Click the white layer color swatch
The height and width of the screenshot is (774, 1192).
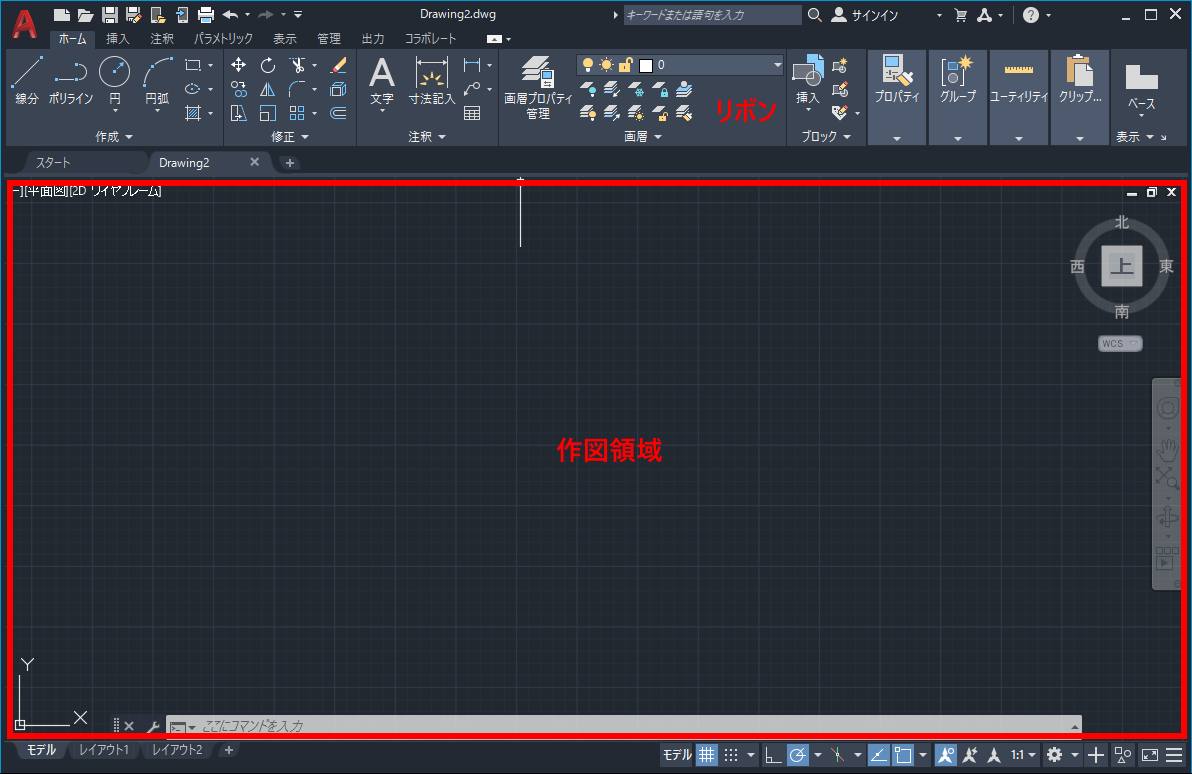[x=646, y=65]
